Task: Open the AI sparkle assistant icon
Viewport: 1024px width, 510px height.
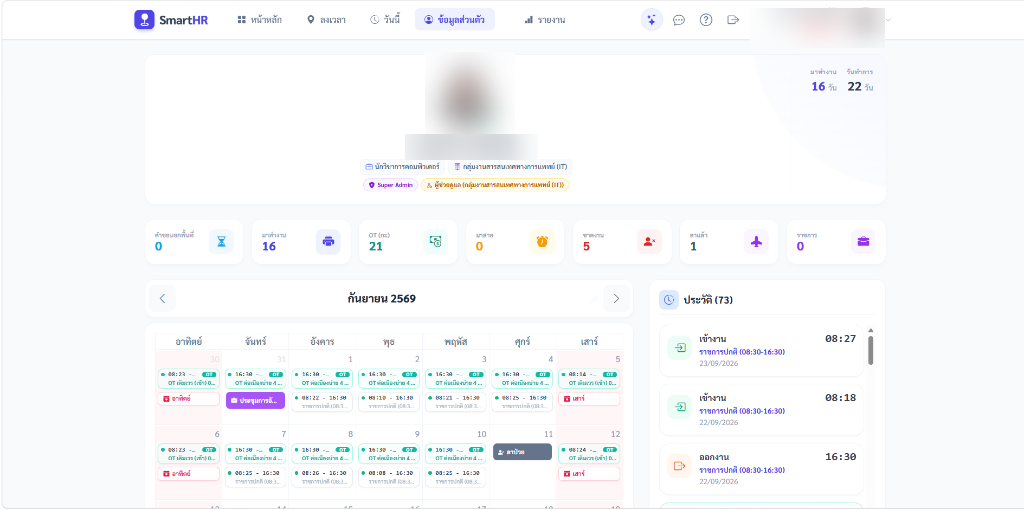Action: pyautogui.click(x=651, y=20)
